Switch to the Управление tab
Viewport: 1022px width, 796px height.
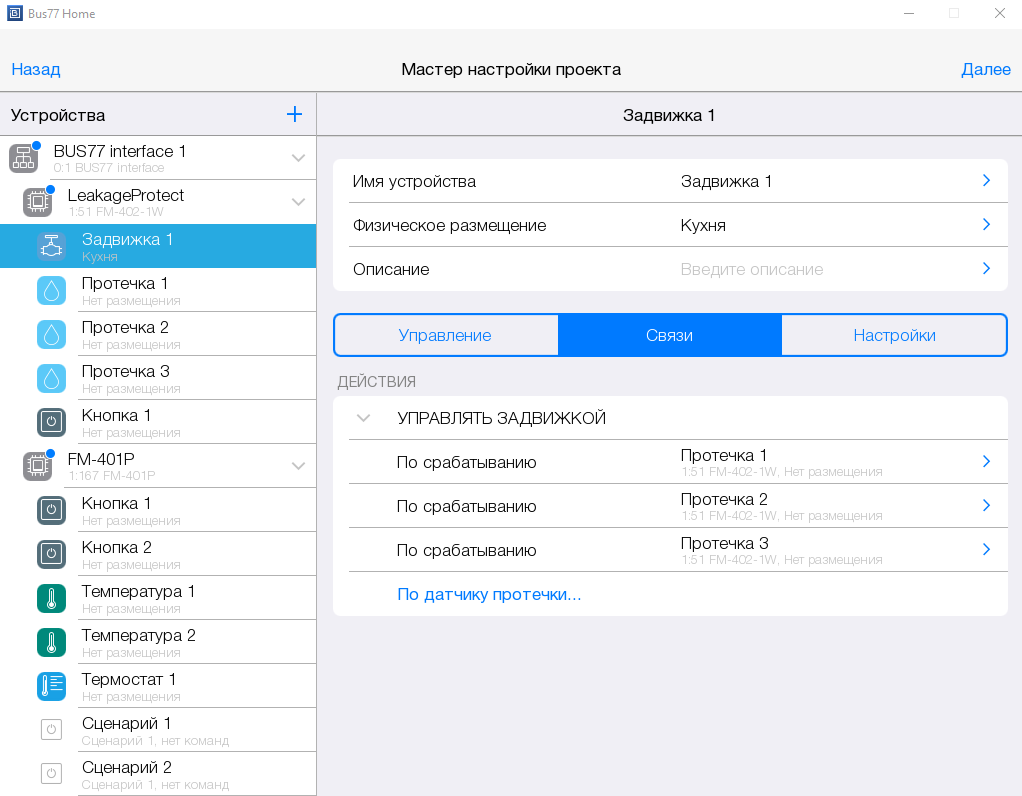click(x=445, y=335)
